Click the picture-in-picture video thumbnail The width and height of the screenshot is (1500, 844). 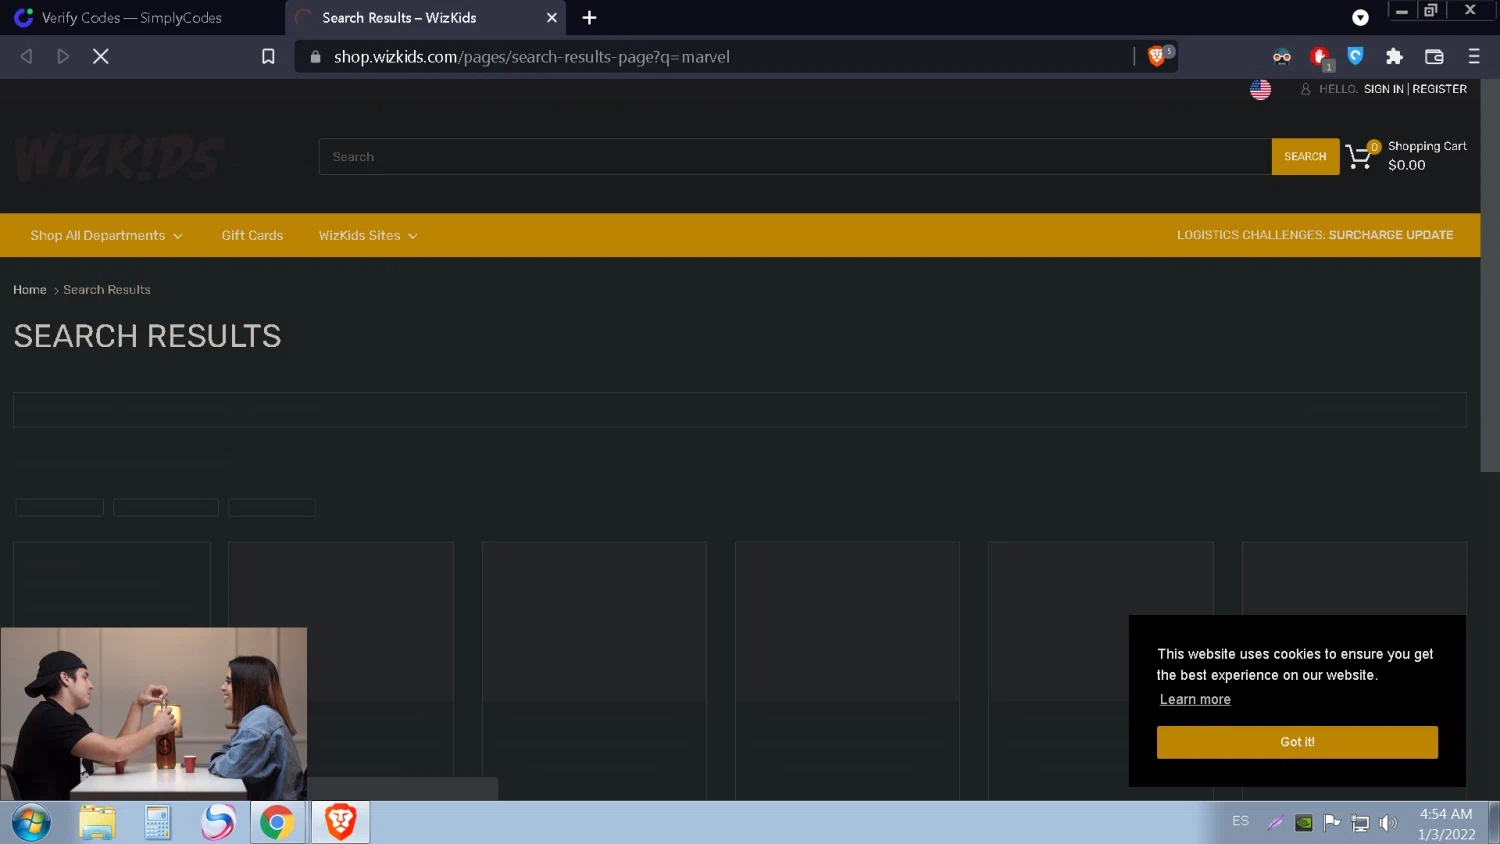point(154,714)
